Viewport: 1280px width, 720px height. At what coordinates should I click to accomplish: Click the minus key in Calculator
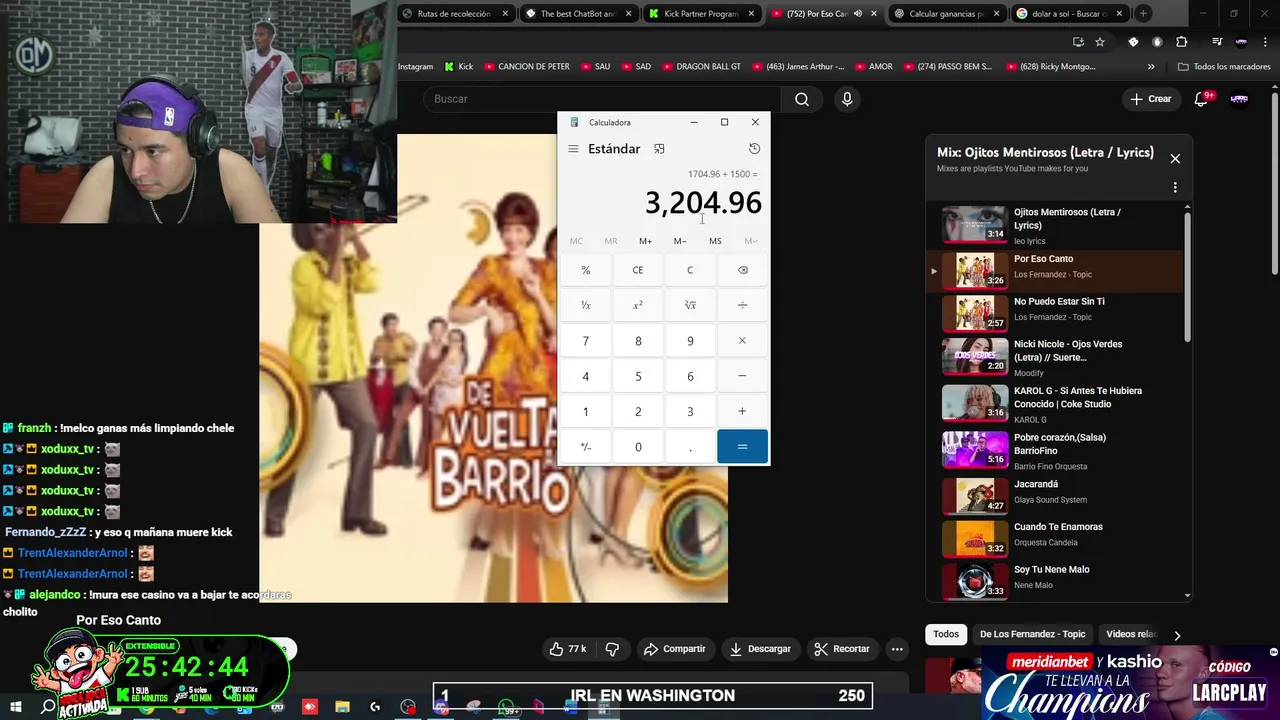pos(742,376)
